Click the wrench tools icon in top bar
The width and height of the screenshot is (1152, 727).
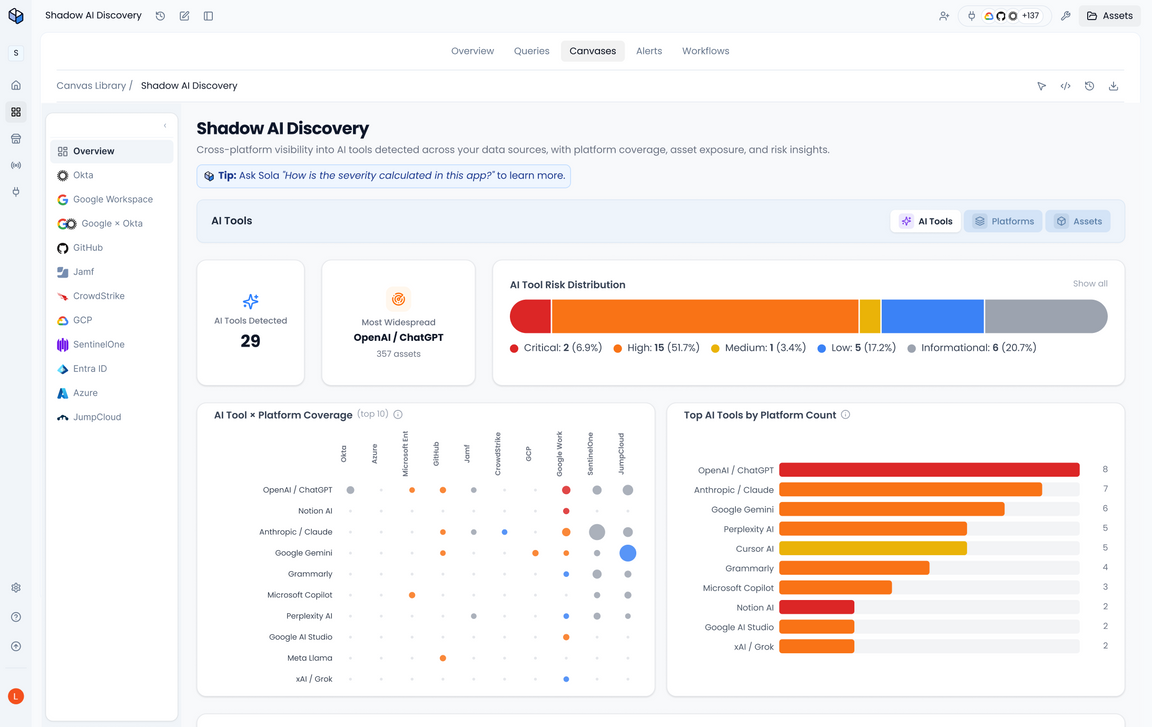[1065, 15]
